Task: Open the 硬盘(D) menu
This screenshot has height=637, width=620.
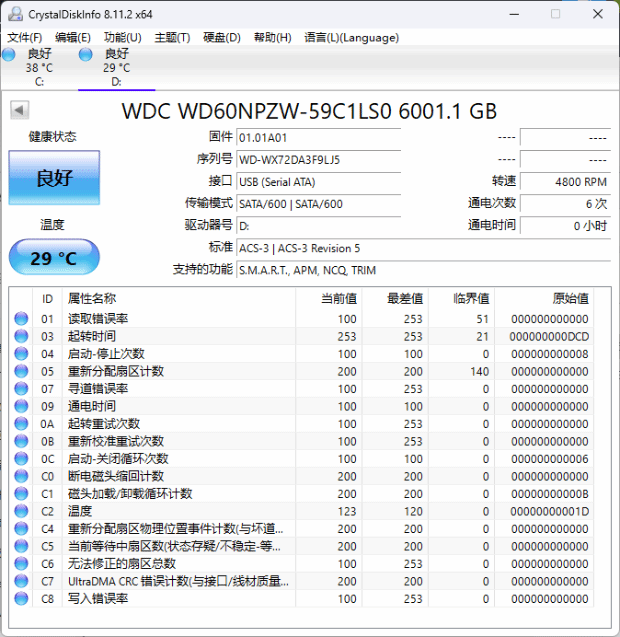Action: (x=222, y=38)
